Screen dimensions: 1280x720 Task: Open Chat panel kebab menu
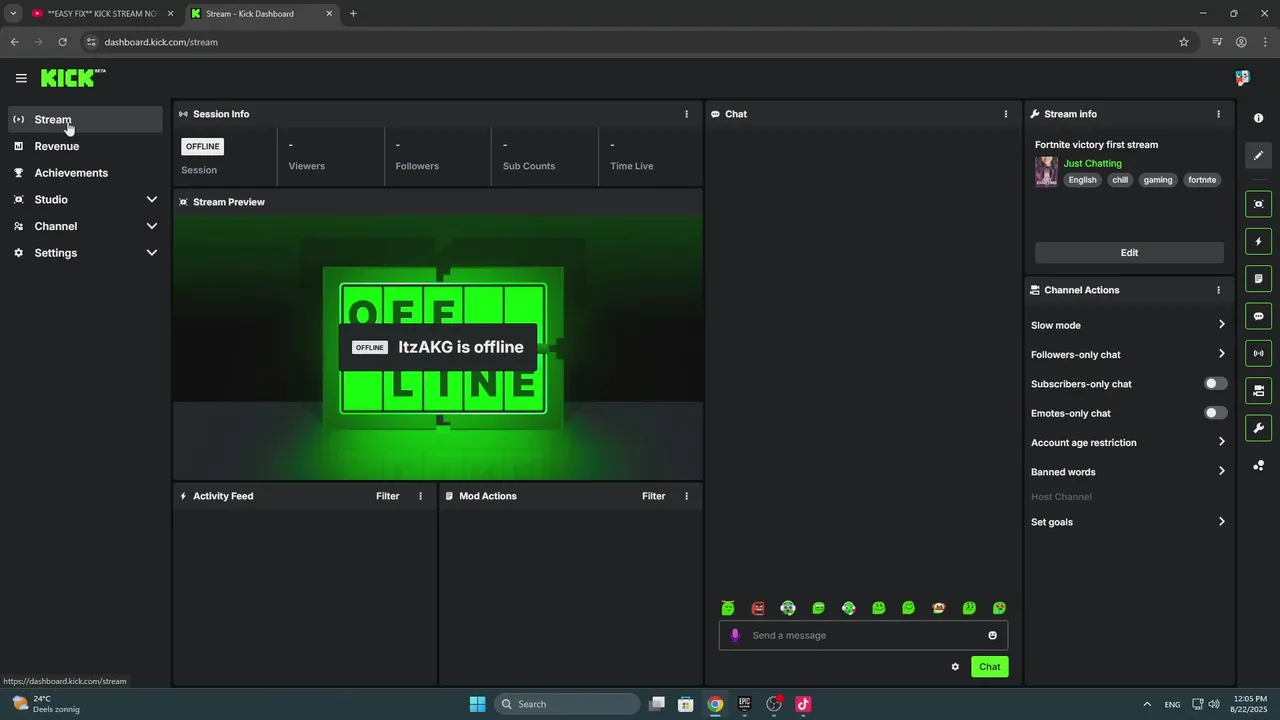tap(1005, 114)
